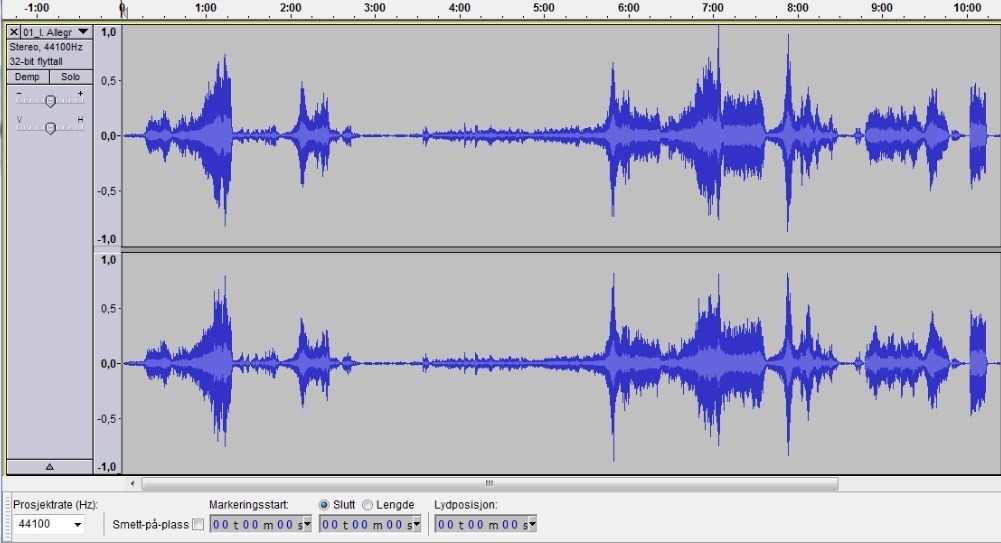Click the upper channel vertical scale
Viewport: 1001px width, 543px height.
(x=107, y=135)
